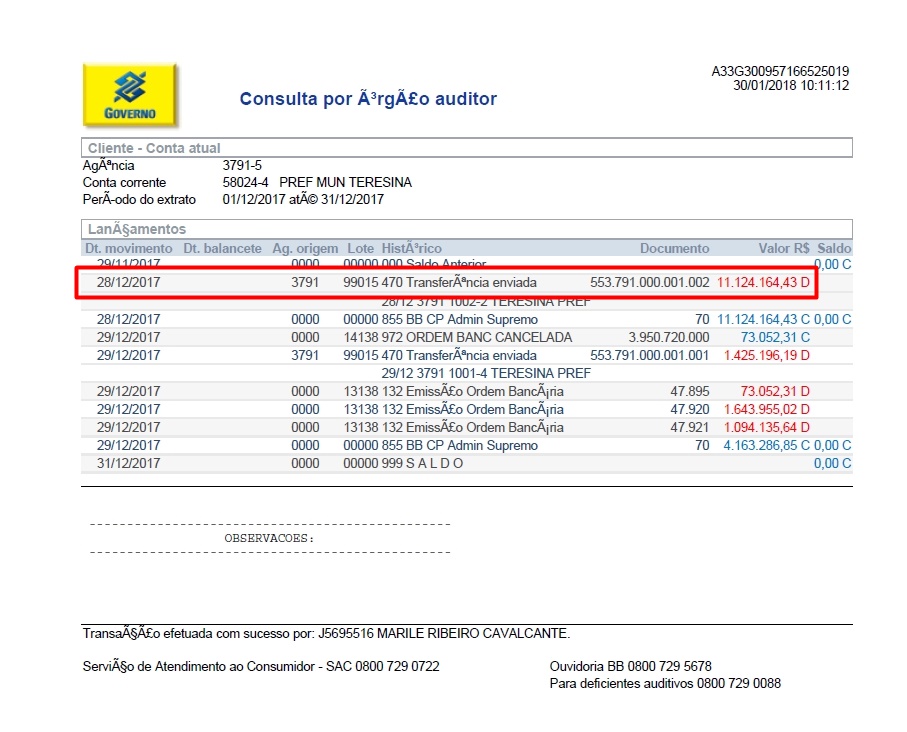
Task: Select document number 553.791.000.001.001
Action: 649,355
